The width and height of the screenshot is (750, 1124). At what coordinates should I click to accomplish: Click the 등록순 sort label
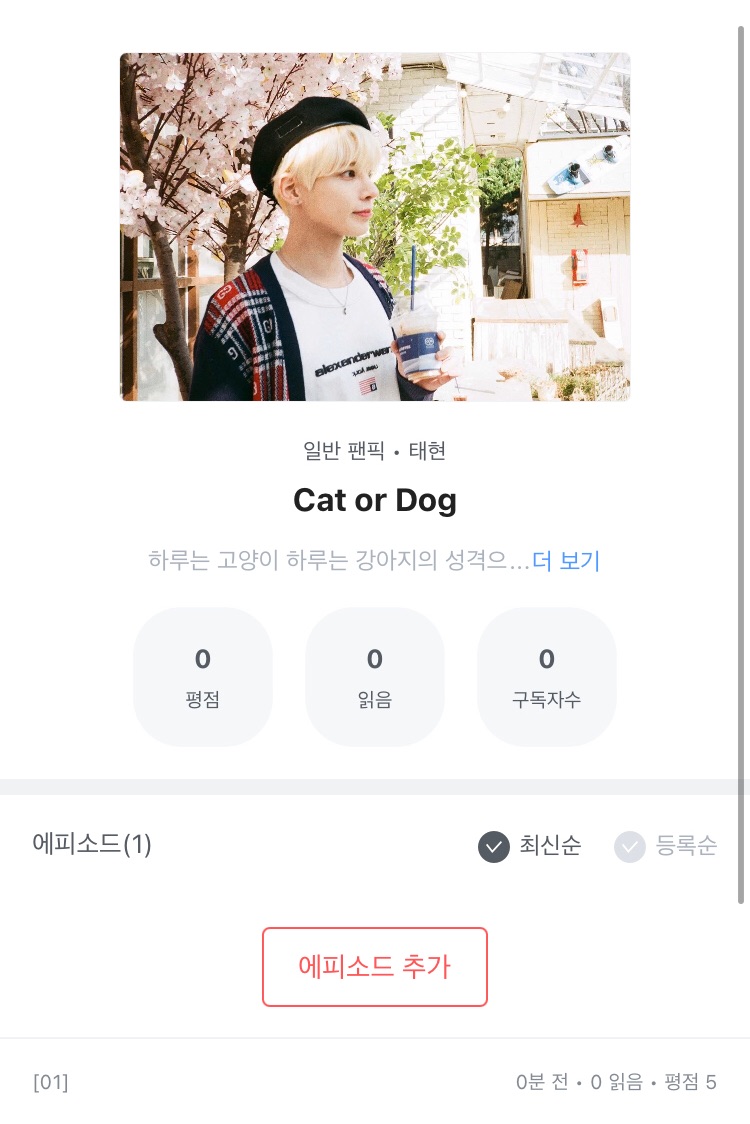686,846
